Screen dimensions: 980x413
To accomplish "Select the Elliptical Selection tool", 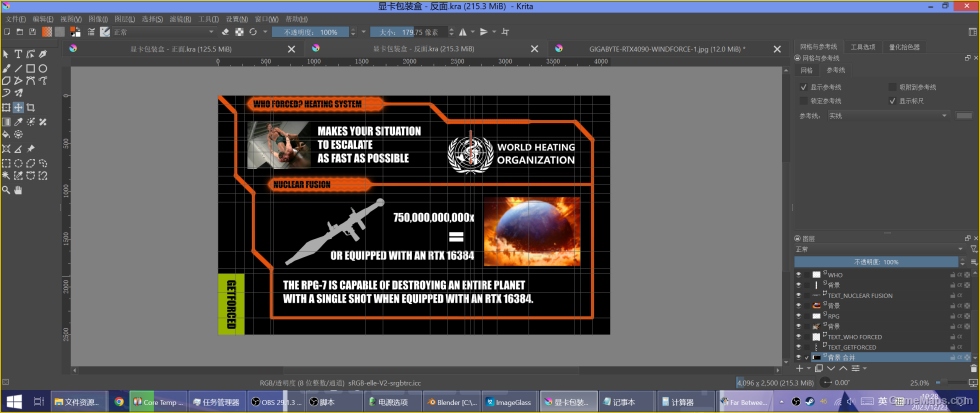I will 18,163.
